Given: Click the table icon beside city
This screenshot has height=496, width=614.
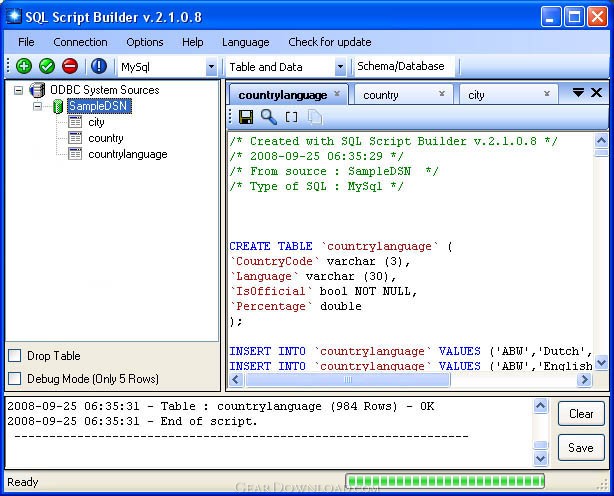Looking at the screenshot, I should pos(75,122).
